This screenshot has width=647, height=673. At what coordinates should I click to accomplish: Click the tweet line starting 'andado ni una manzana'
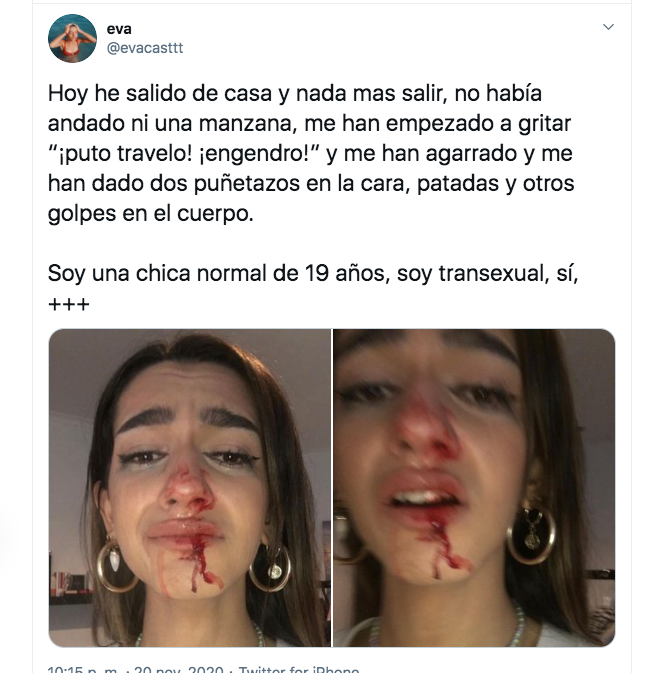pos(309,124)
